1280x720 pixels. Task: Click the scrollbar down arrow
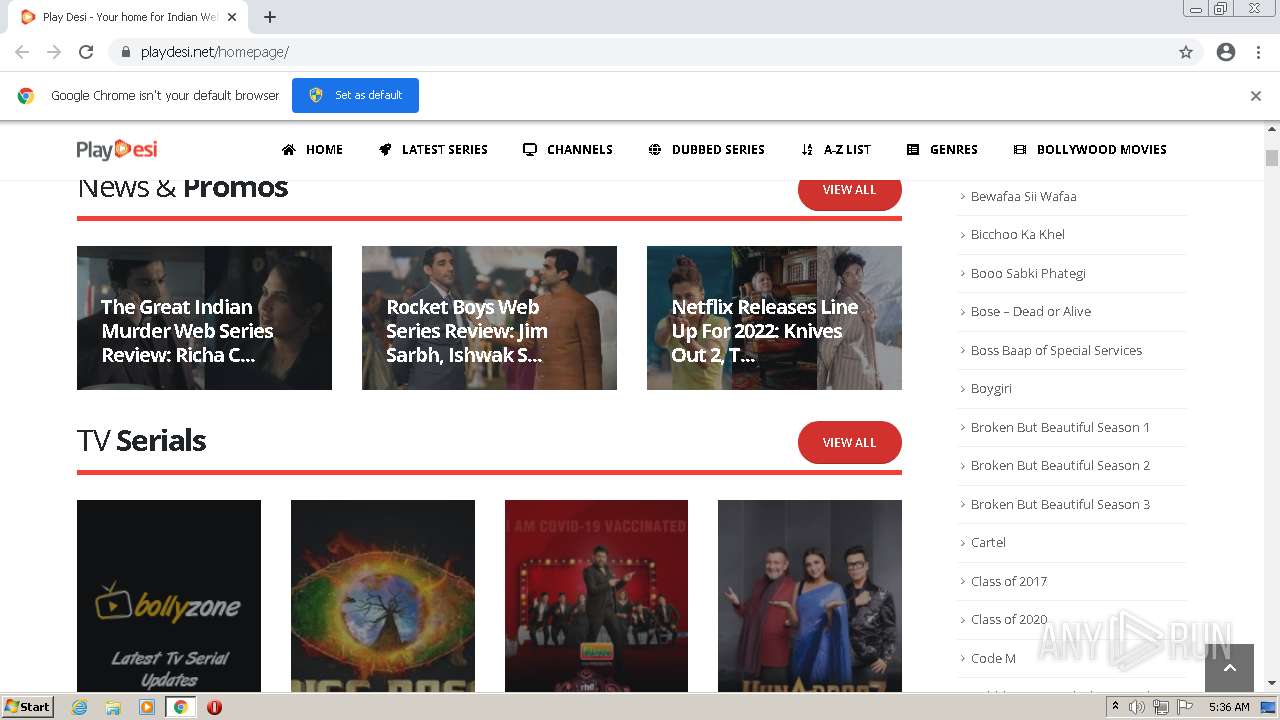(x=1272, y=684)
